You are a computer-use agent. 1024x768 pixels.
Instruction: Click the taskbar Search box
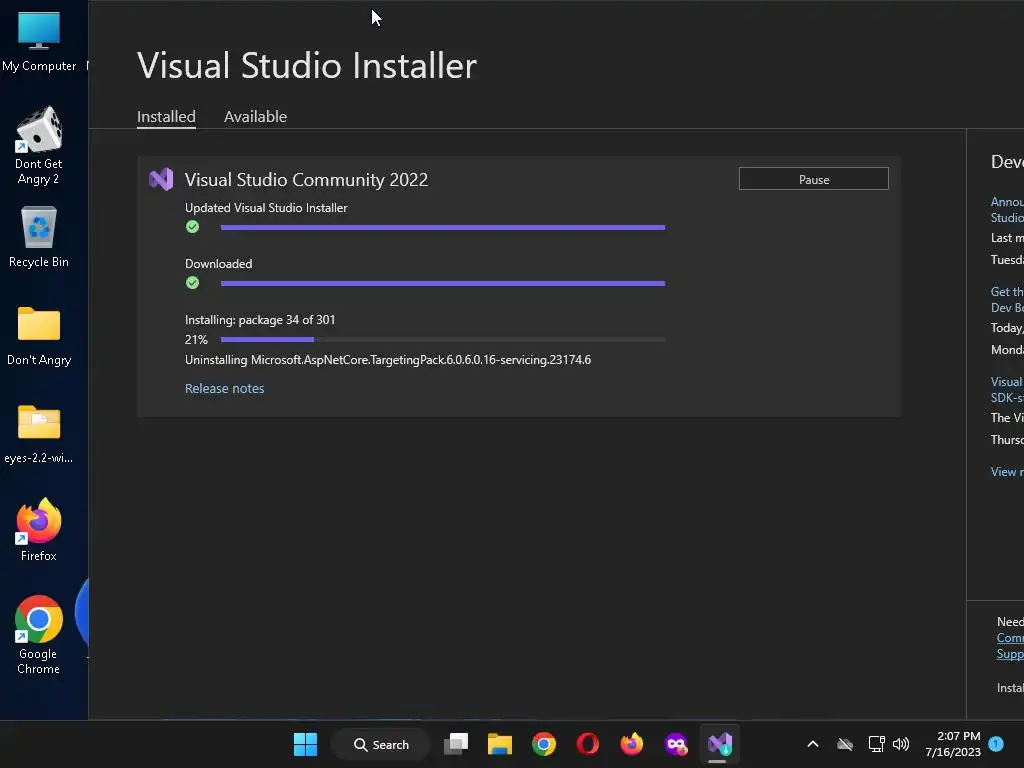tap(381, 744)
